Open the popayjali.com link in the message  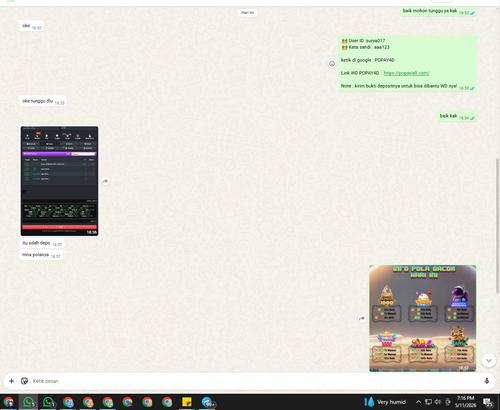[406, 73]
